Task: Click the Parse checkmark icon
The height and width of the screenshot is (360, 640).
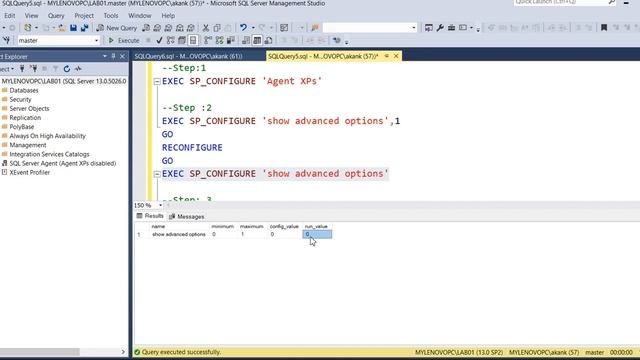Action: (159, 40)
